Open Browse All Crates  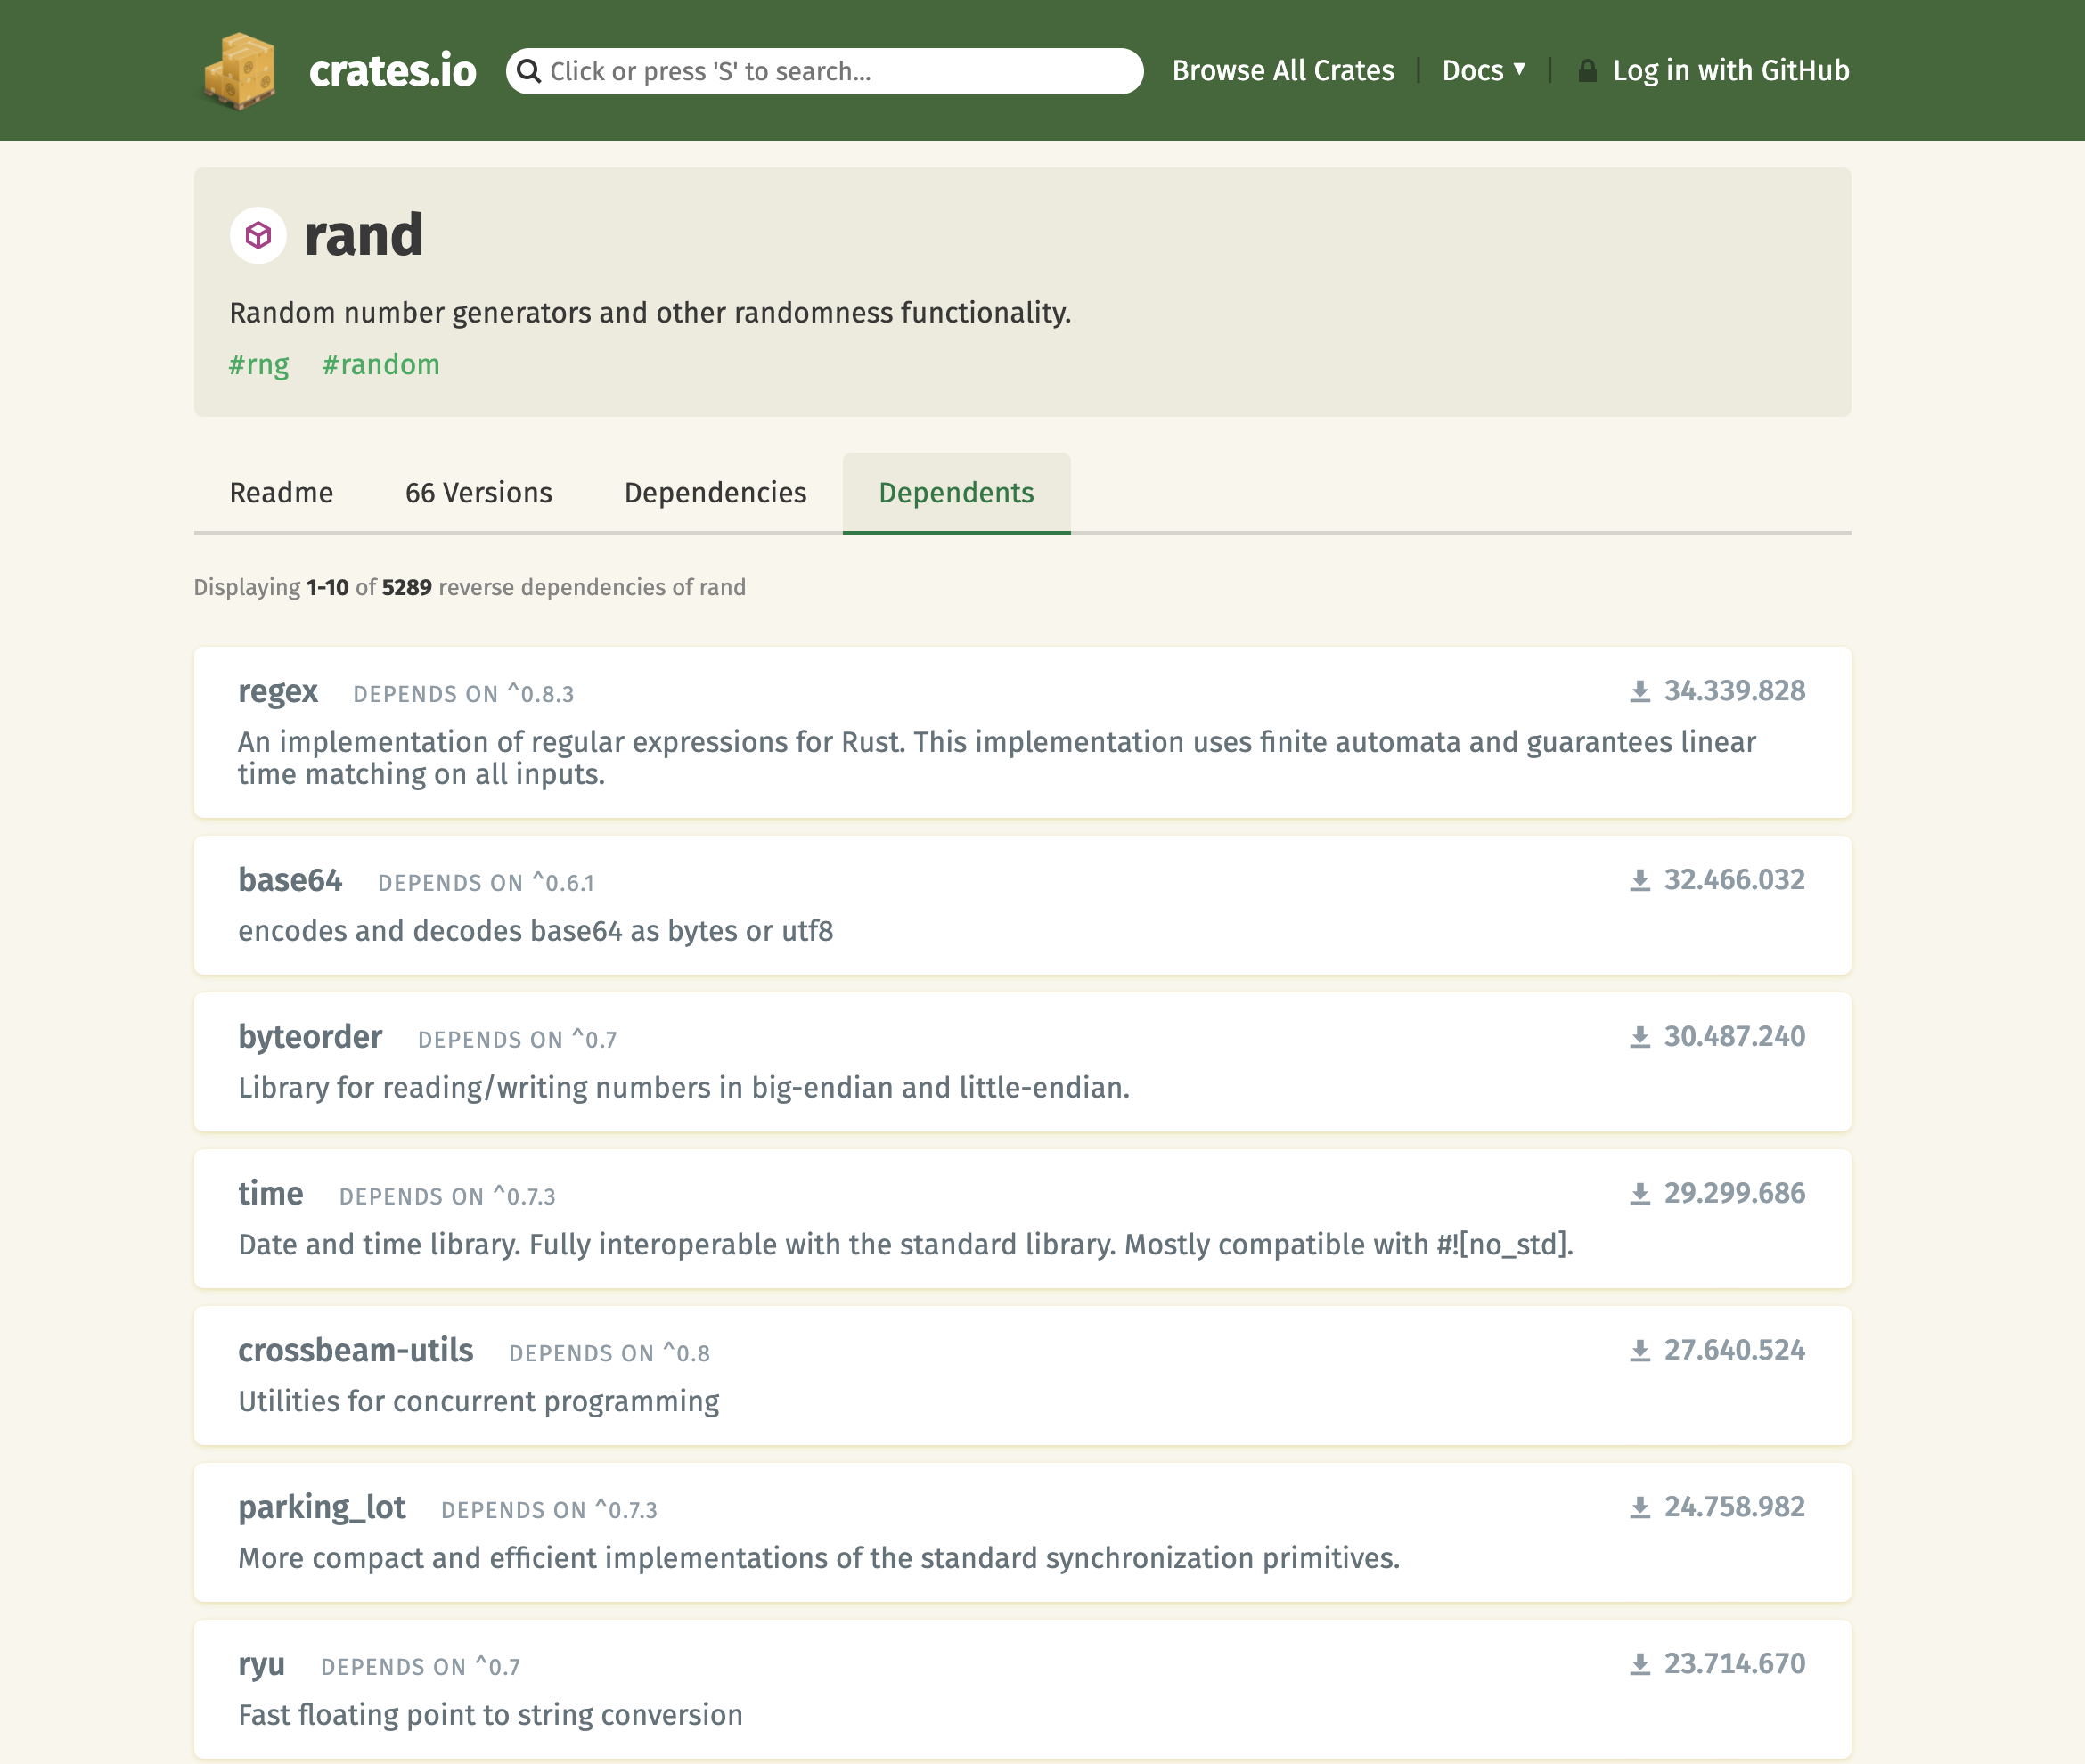(x=1283, y=71)
